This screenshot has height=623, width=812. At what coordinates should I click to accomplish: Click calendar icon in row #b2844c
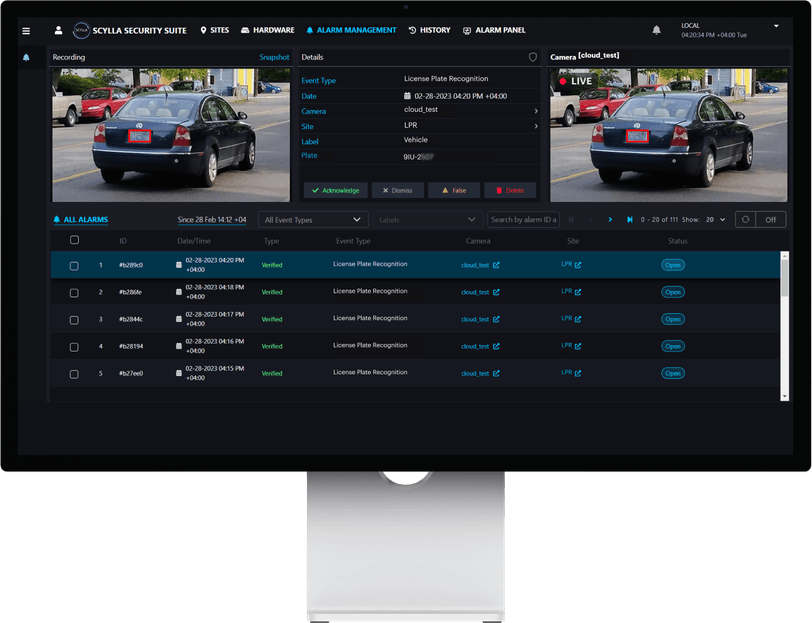click(179, 319)
